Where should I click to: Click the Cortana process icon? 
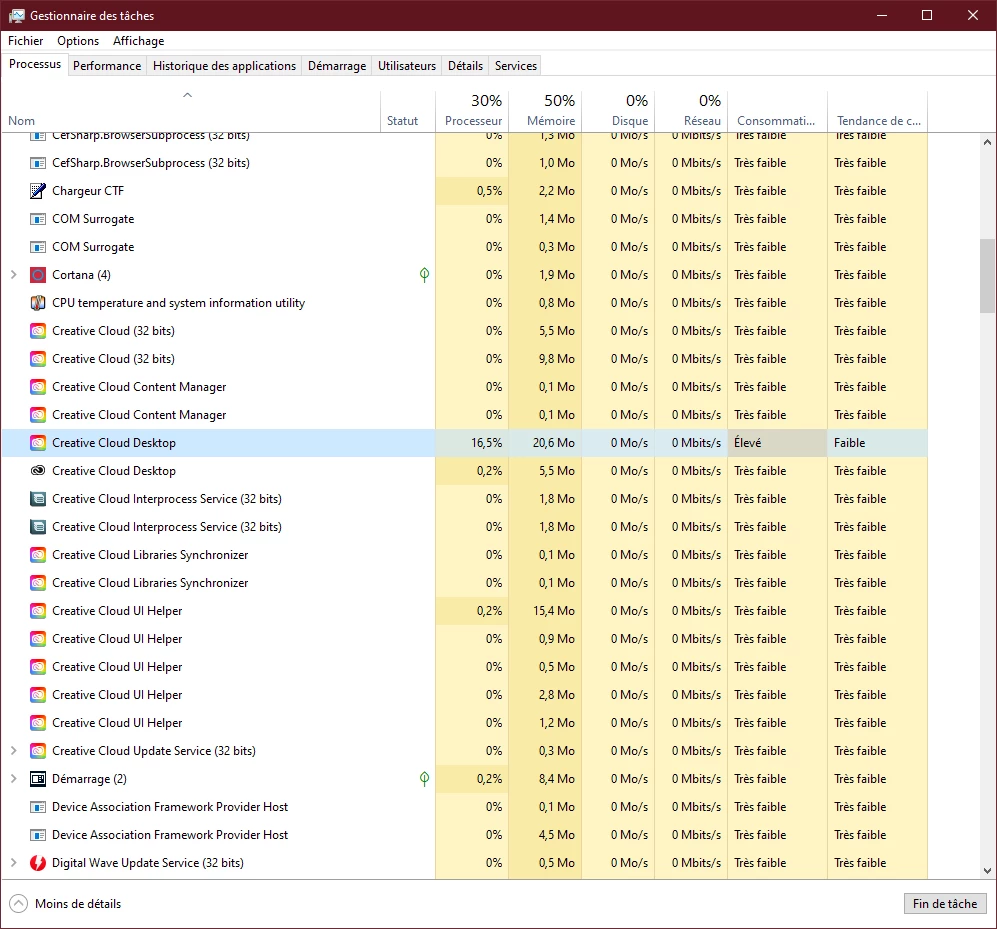(x=38, y=275)
